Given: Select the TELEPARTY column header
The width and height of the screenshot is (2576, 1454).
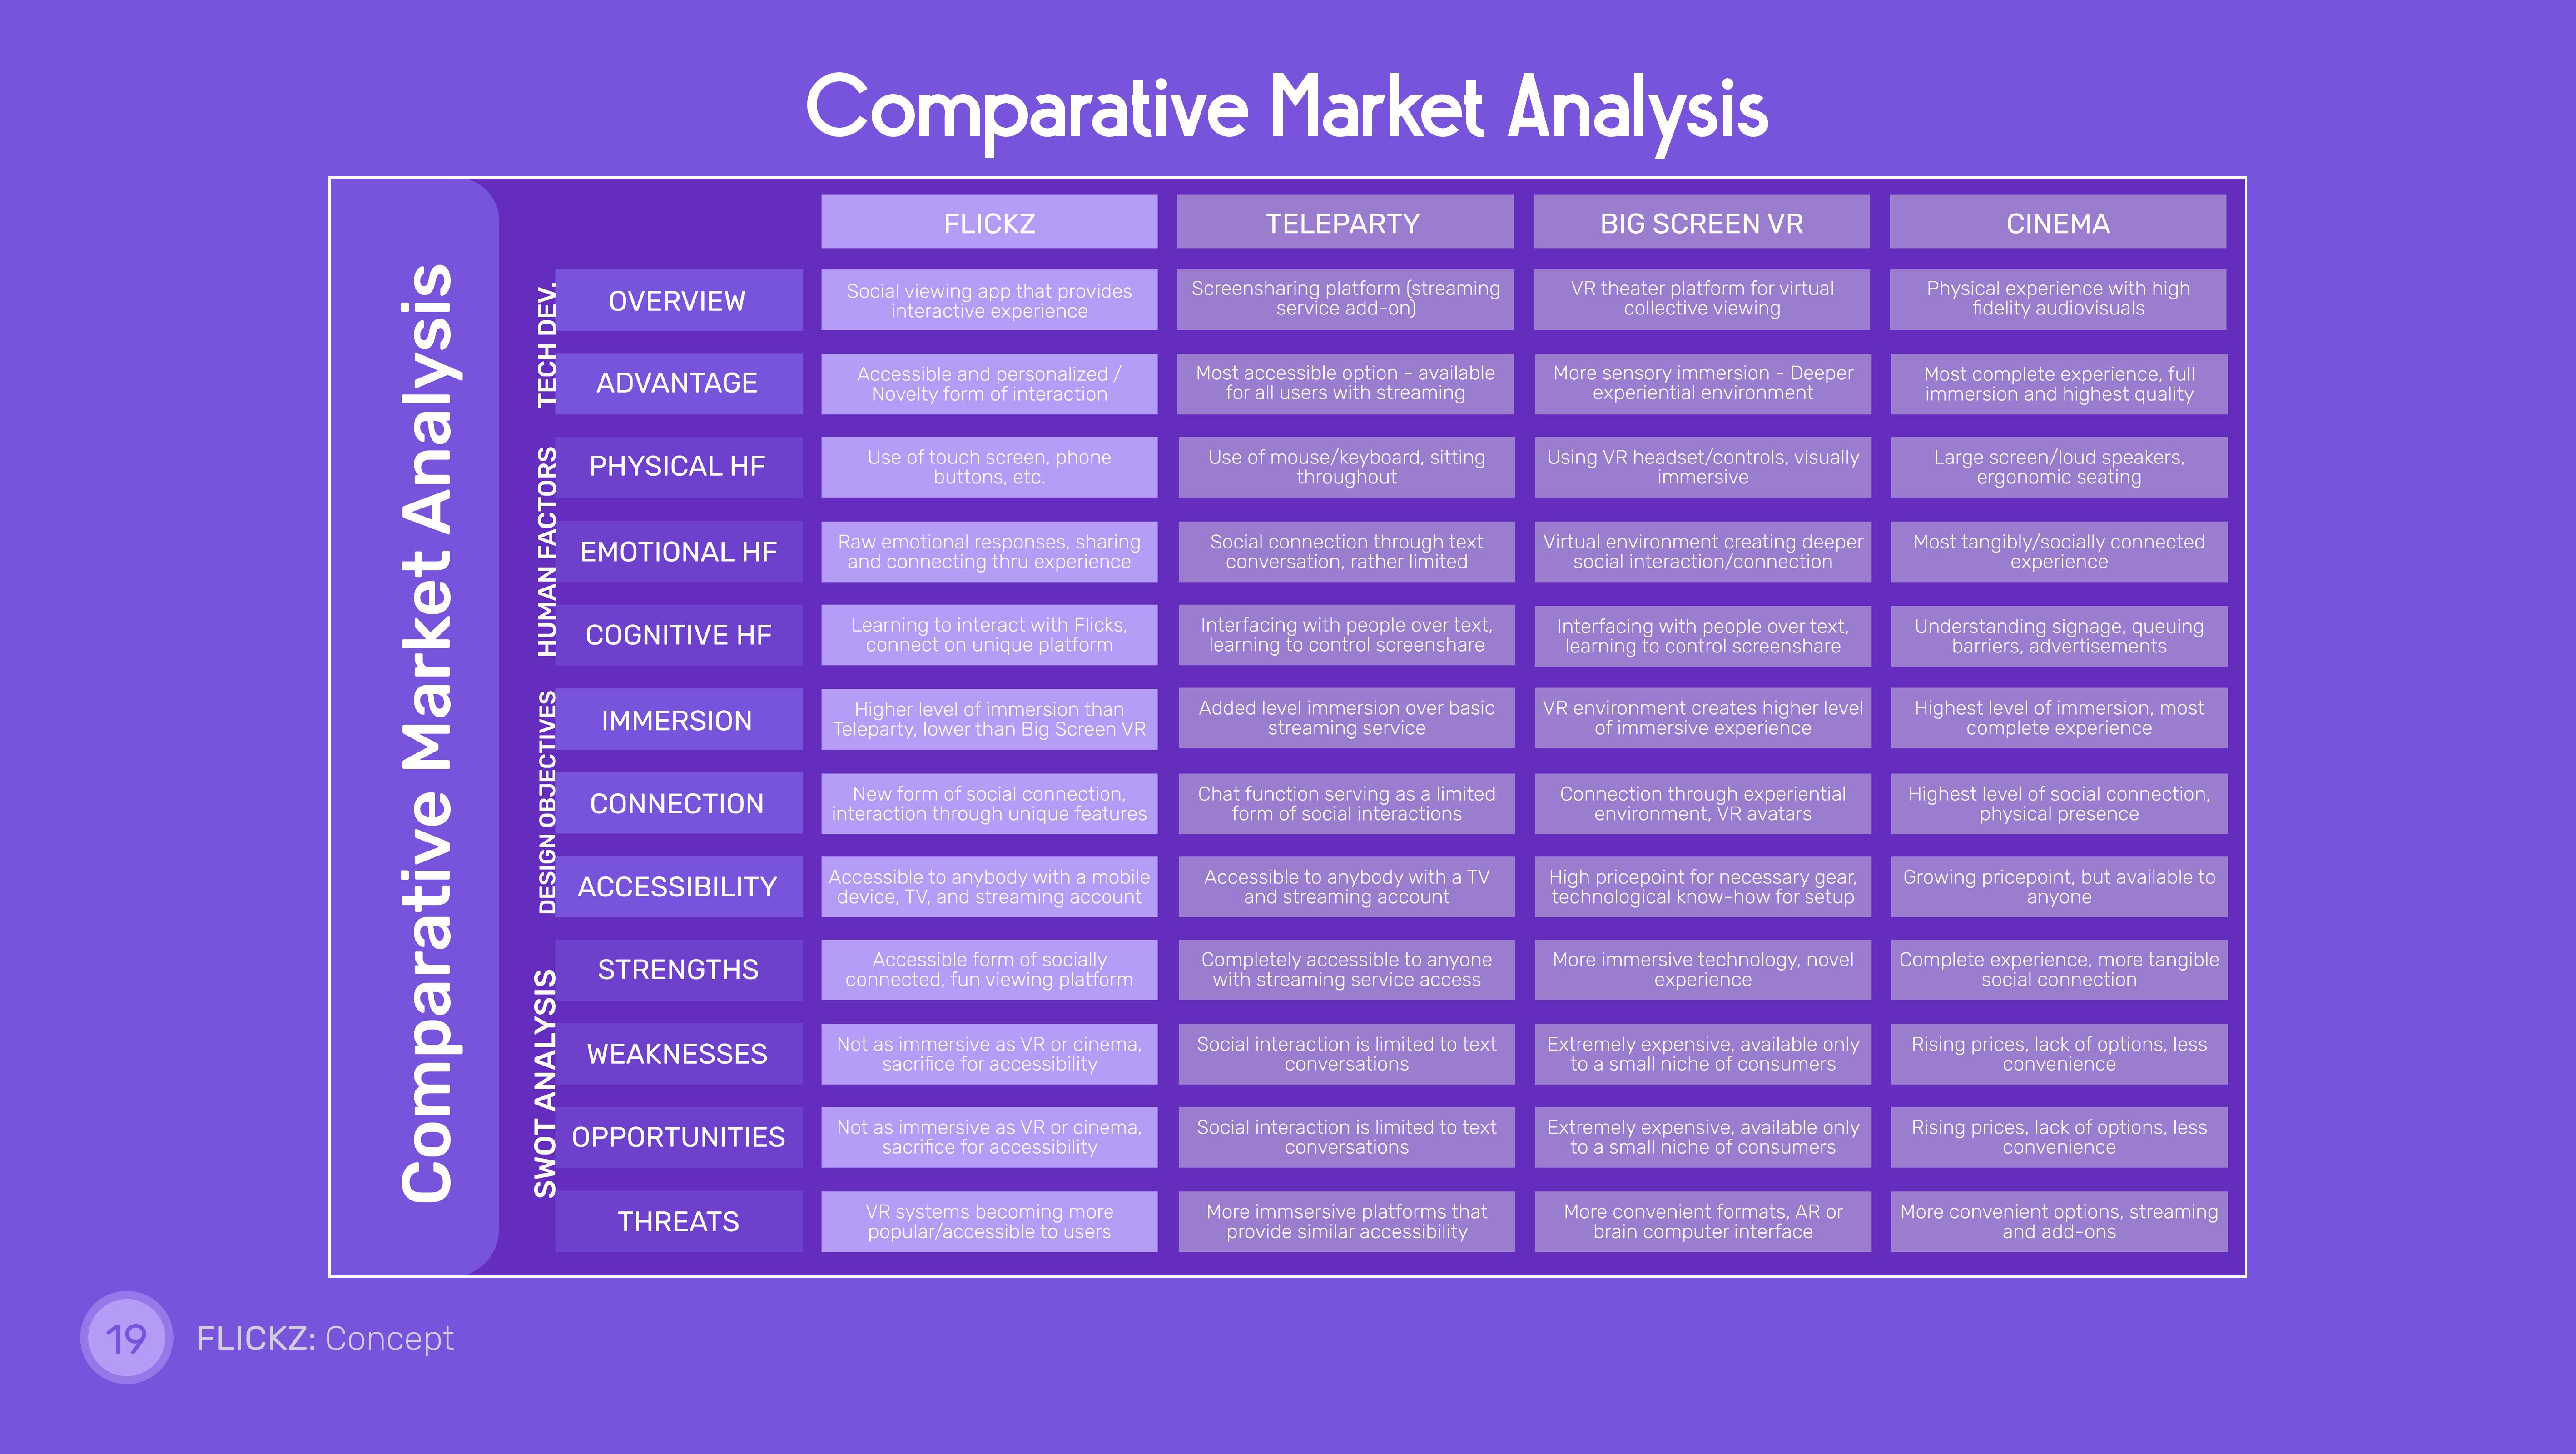Looking at the screenshot, I should [1344, 222].
